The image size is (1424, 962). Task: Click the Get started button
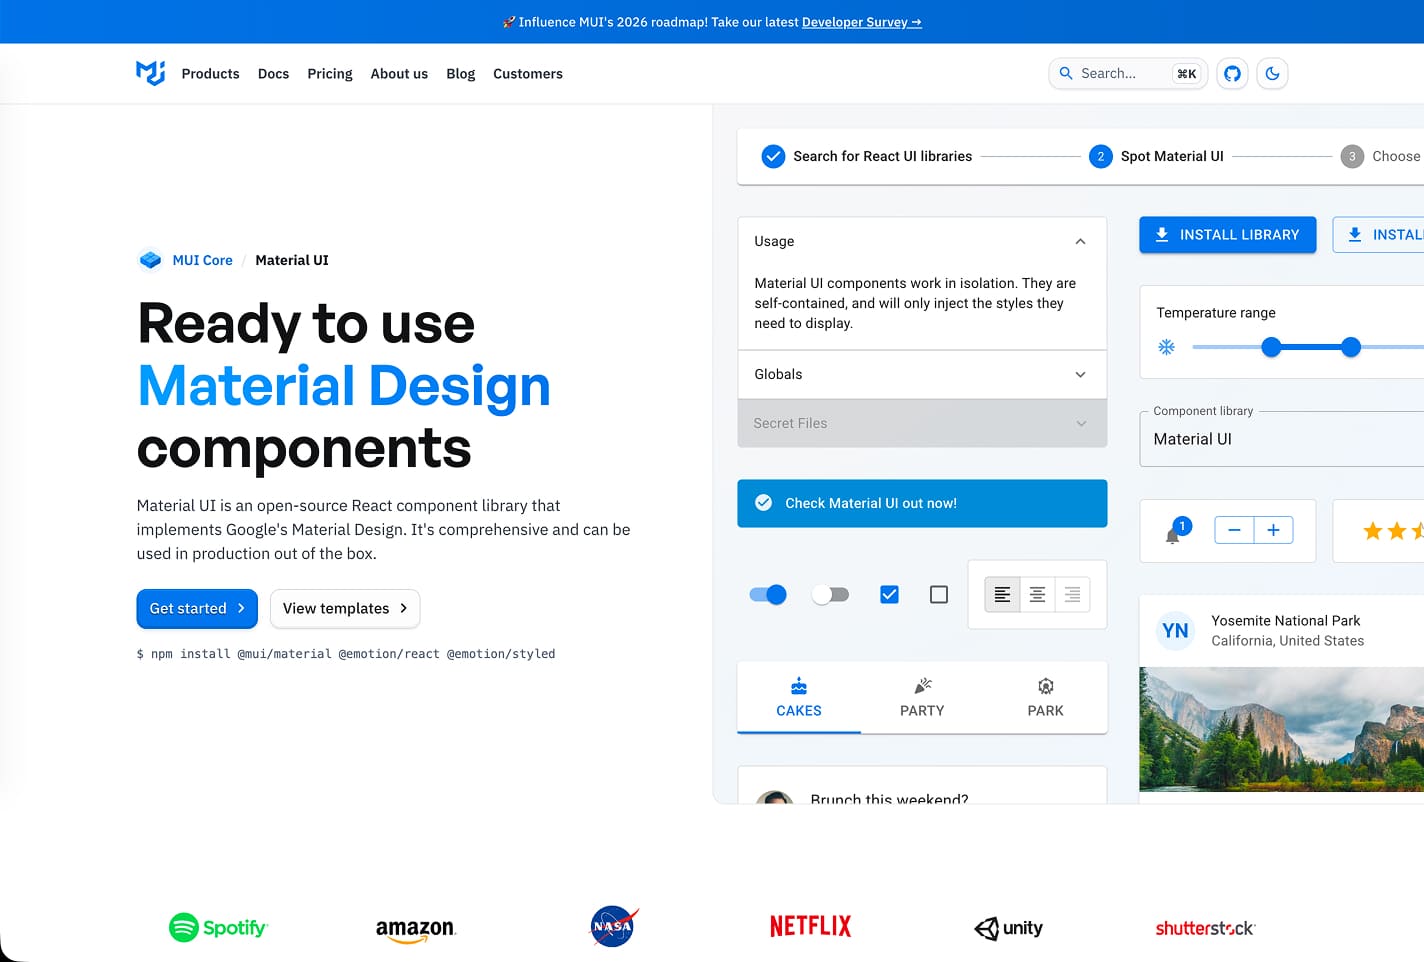point(197,609)
